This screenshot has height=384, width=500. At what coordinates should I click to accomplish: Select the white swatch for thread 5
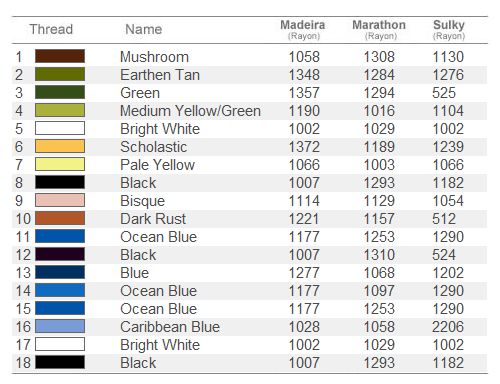60,128
